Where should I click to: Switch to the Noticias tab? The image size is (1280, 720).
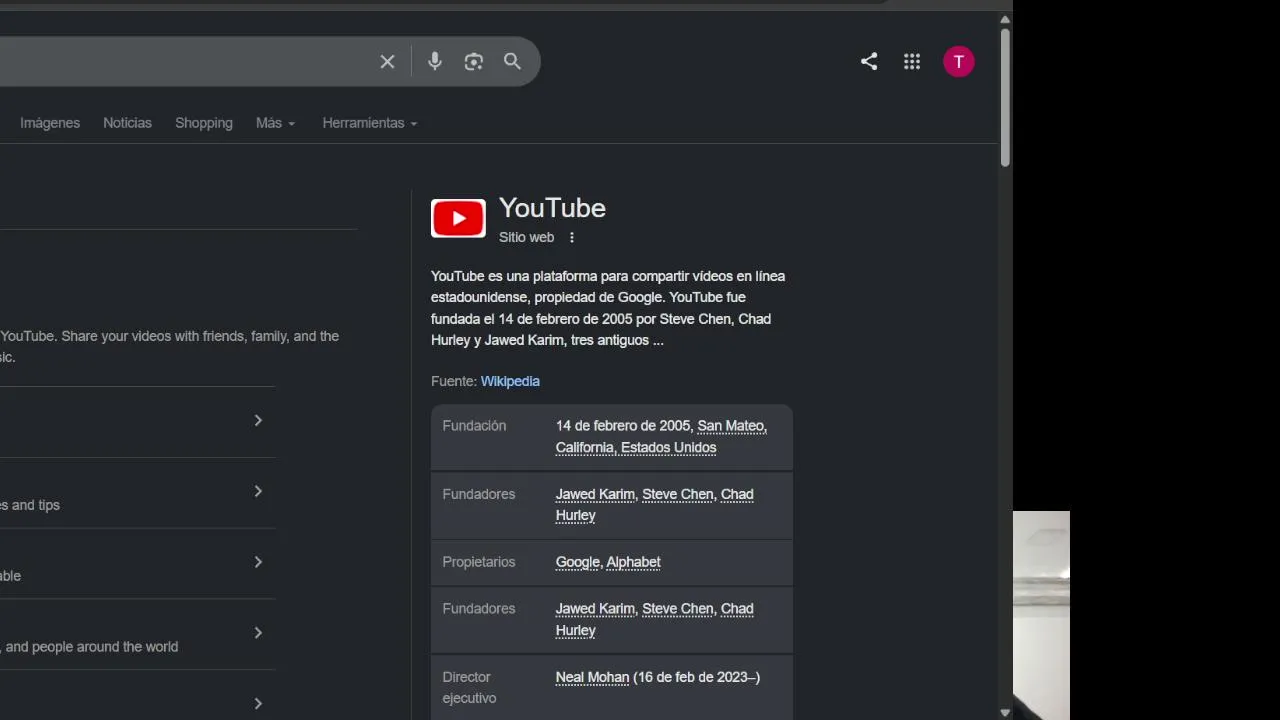coord(127,123)
